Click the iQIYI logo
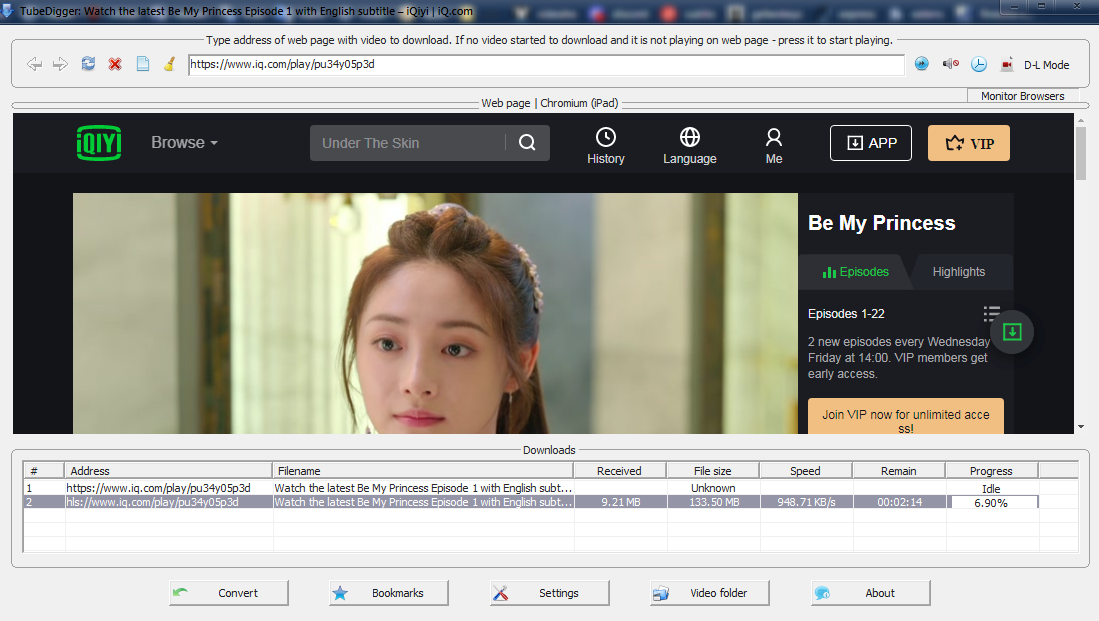Screen dimensions: 1099x621 [99, 142]
